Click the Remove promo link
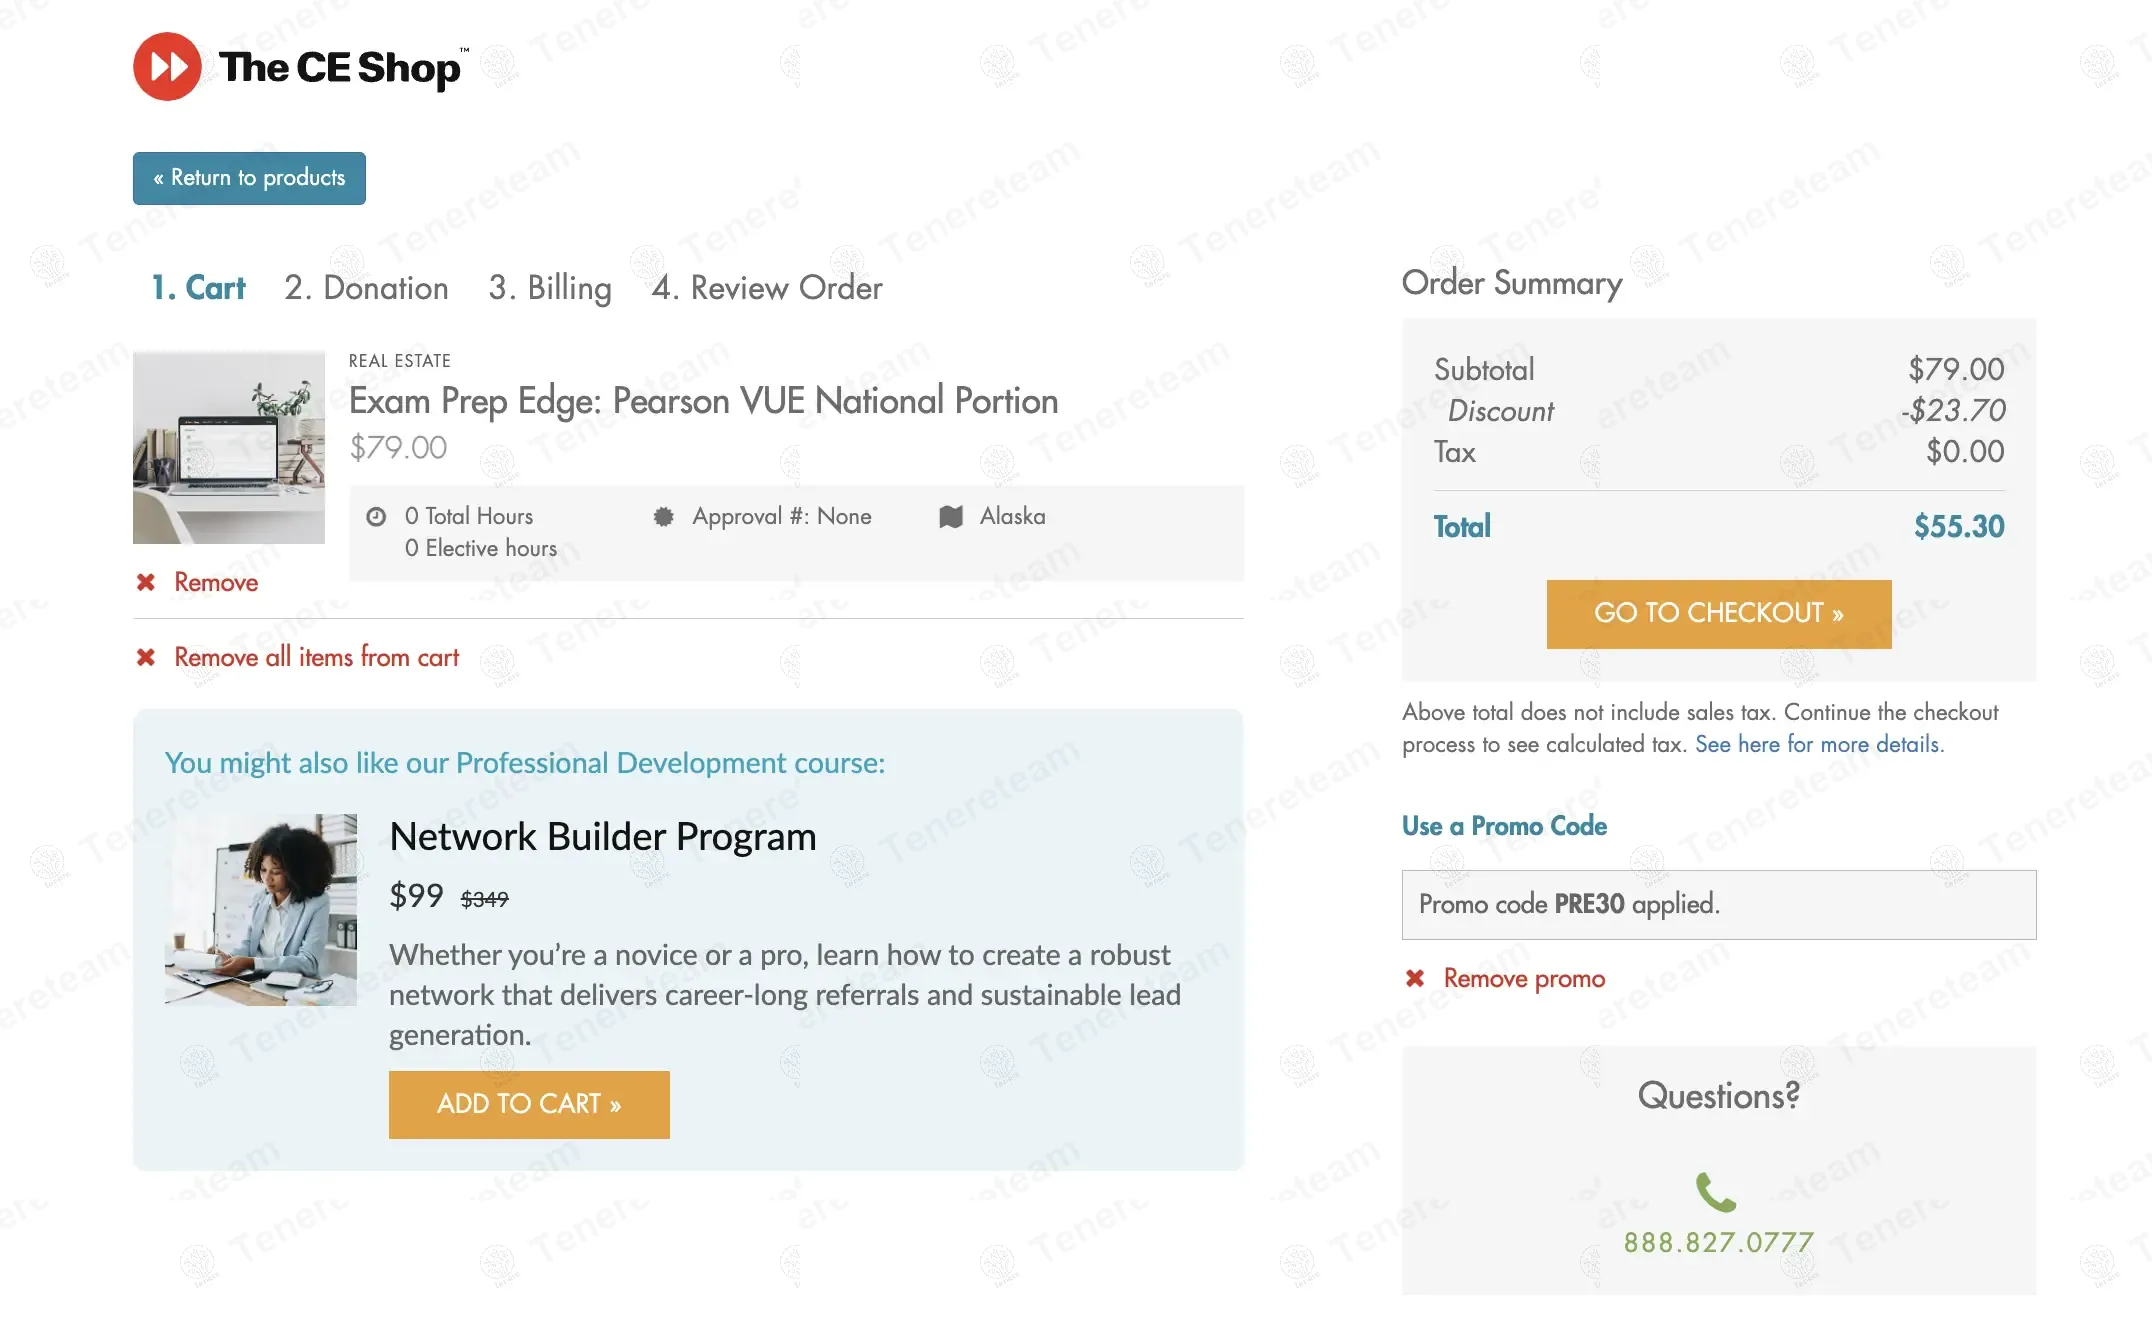The image size is (2152, 1338). pos(1523,978)
